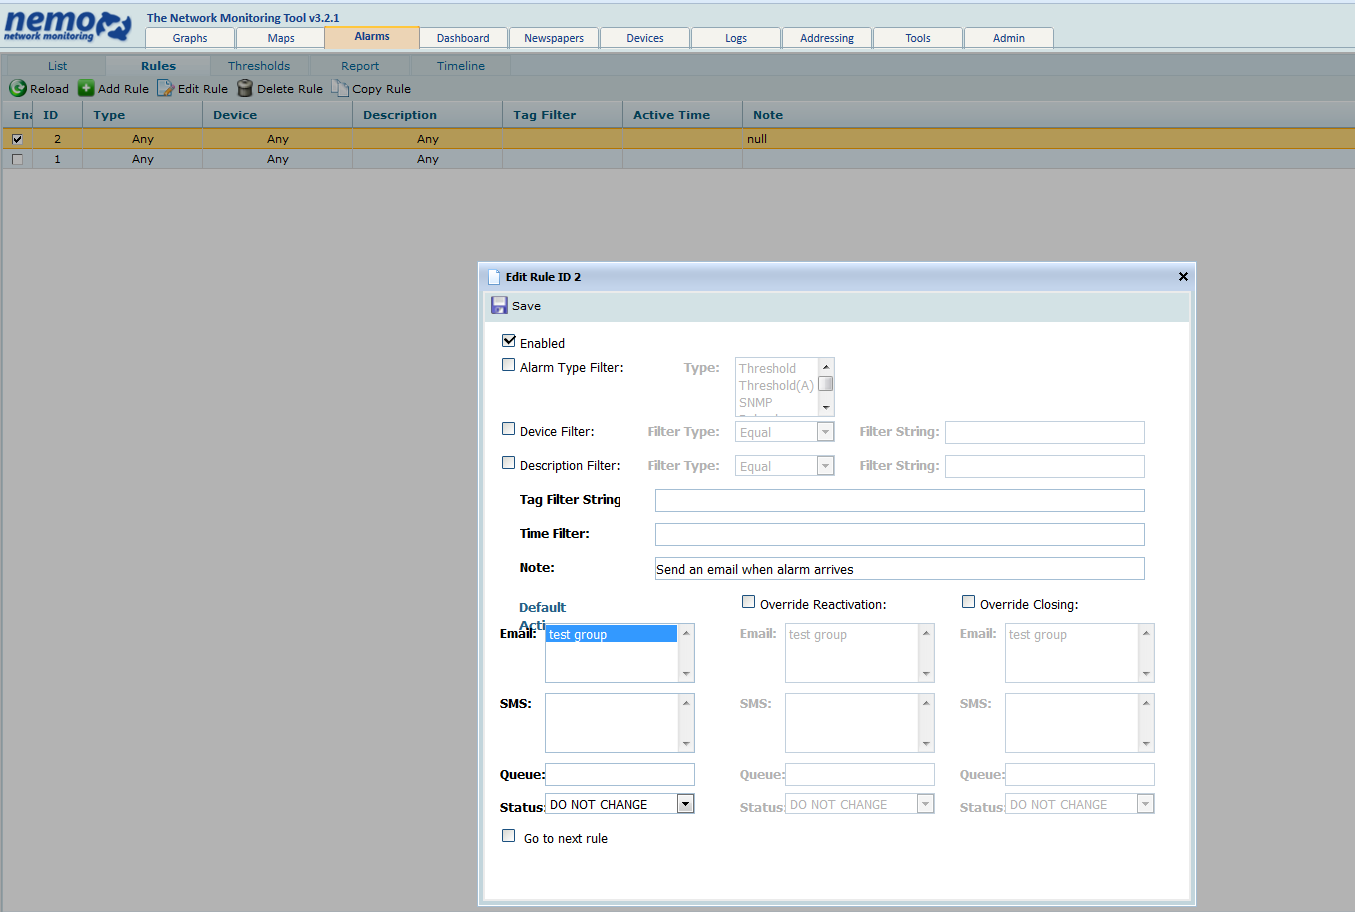
Task: Open the default action Status dropdown
Action: 685,804
